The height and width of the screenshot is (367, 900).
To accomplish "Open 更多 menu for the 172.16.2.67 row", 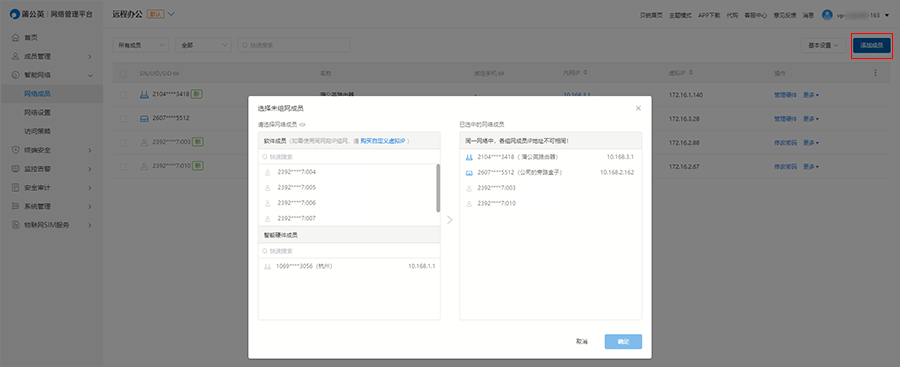I will [810, 167].
